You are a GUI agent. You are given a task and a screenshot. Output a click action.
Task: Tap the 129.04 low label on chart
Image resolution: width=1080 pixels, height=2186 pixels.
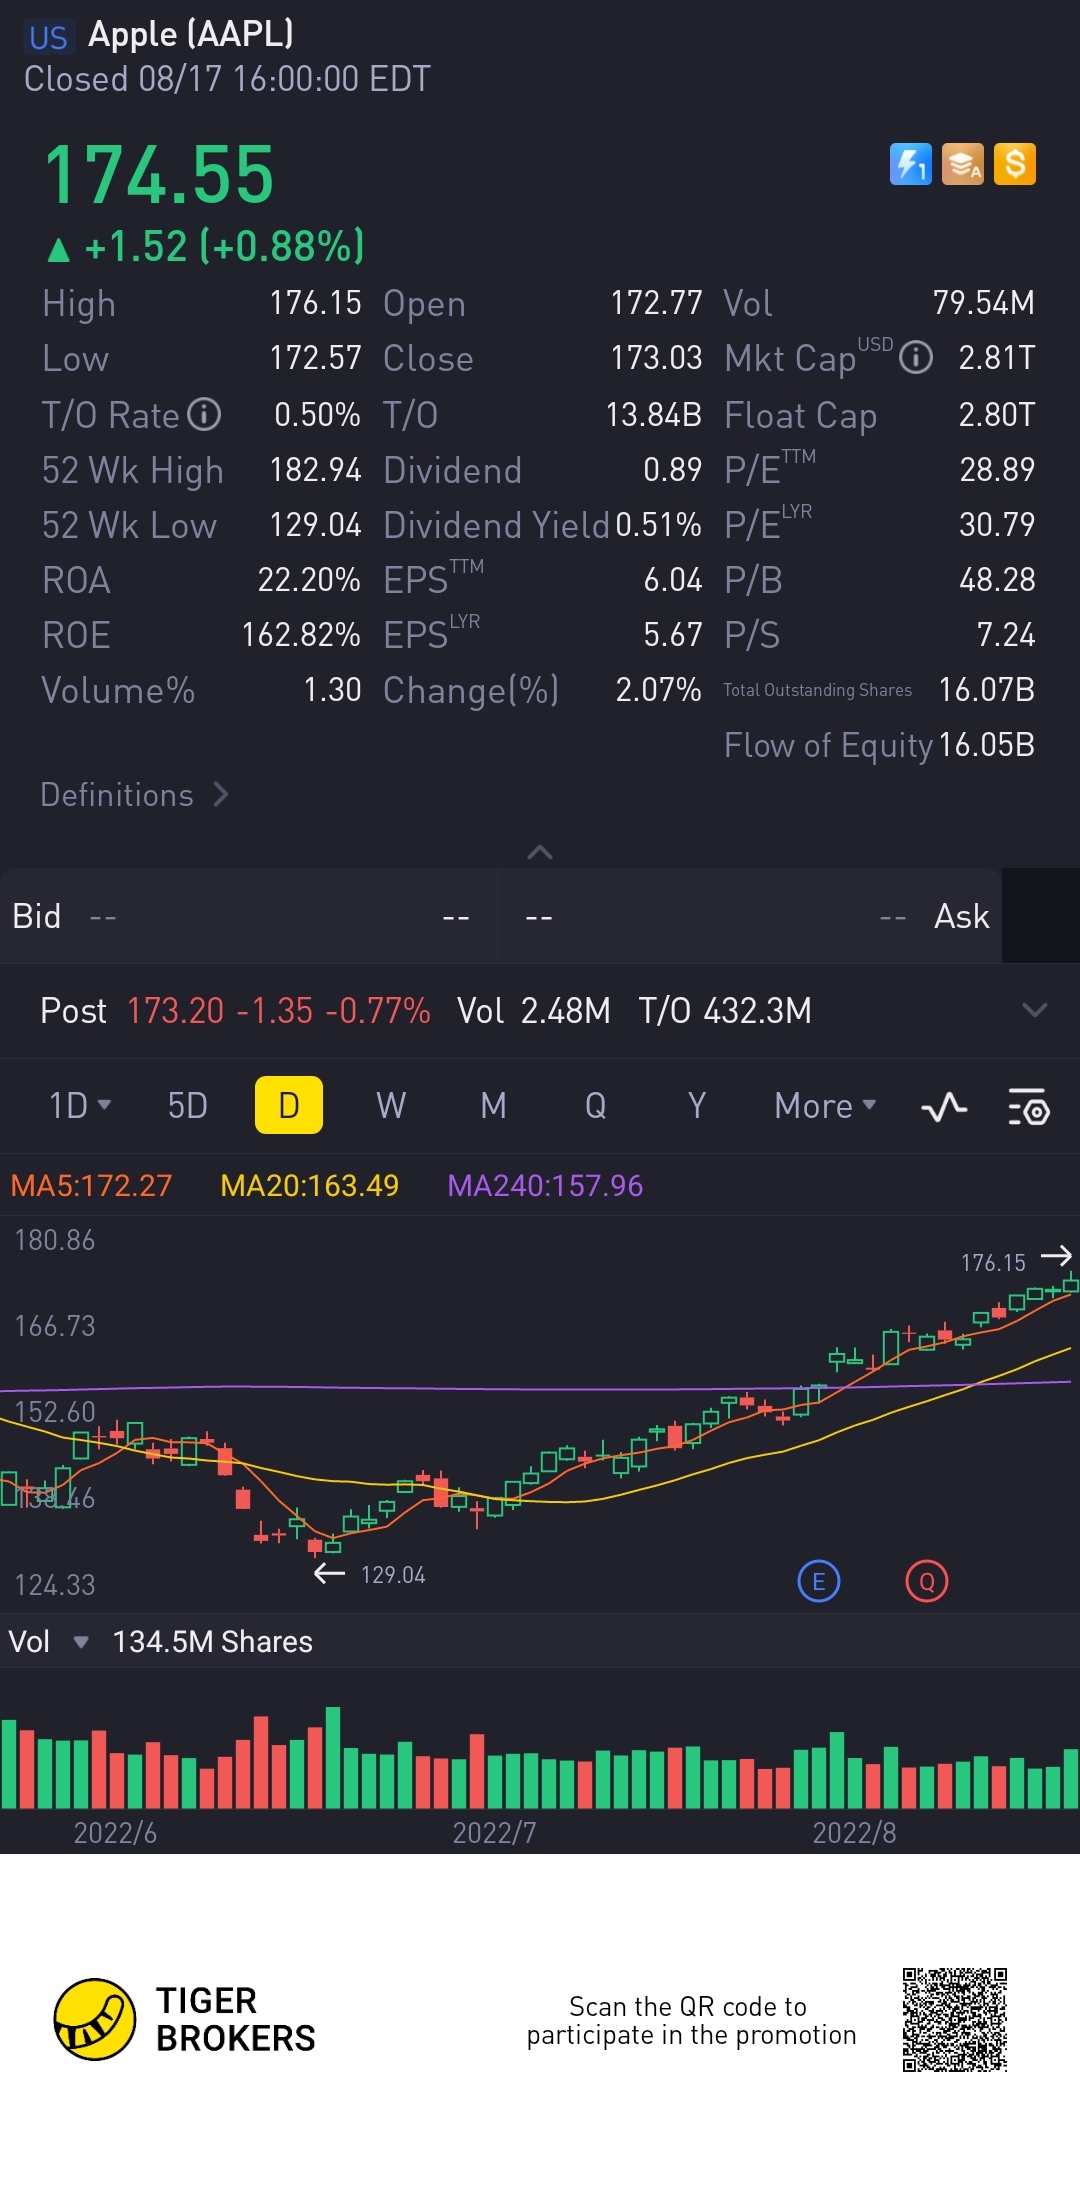pyautogui.click(x=393, y=1575)
